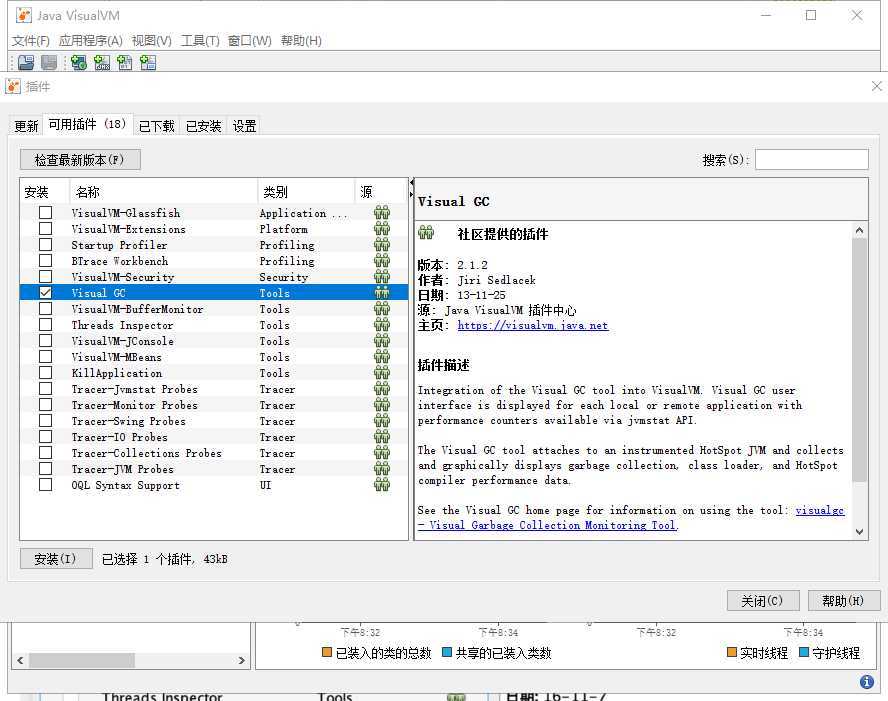Screen dimensions: 888x701
Task: Click description pane scroll down arrow
Action: 859,531
